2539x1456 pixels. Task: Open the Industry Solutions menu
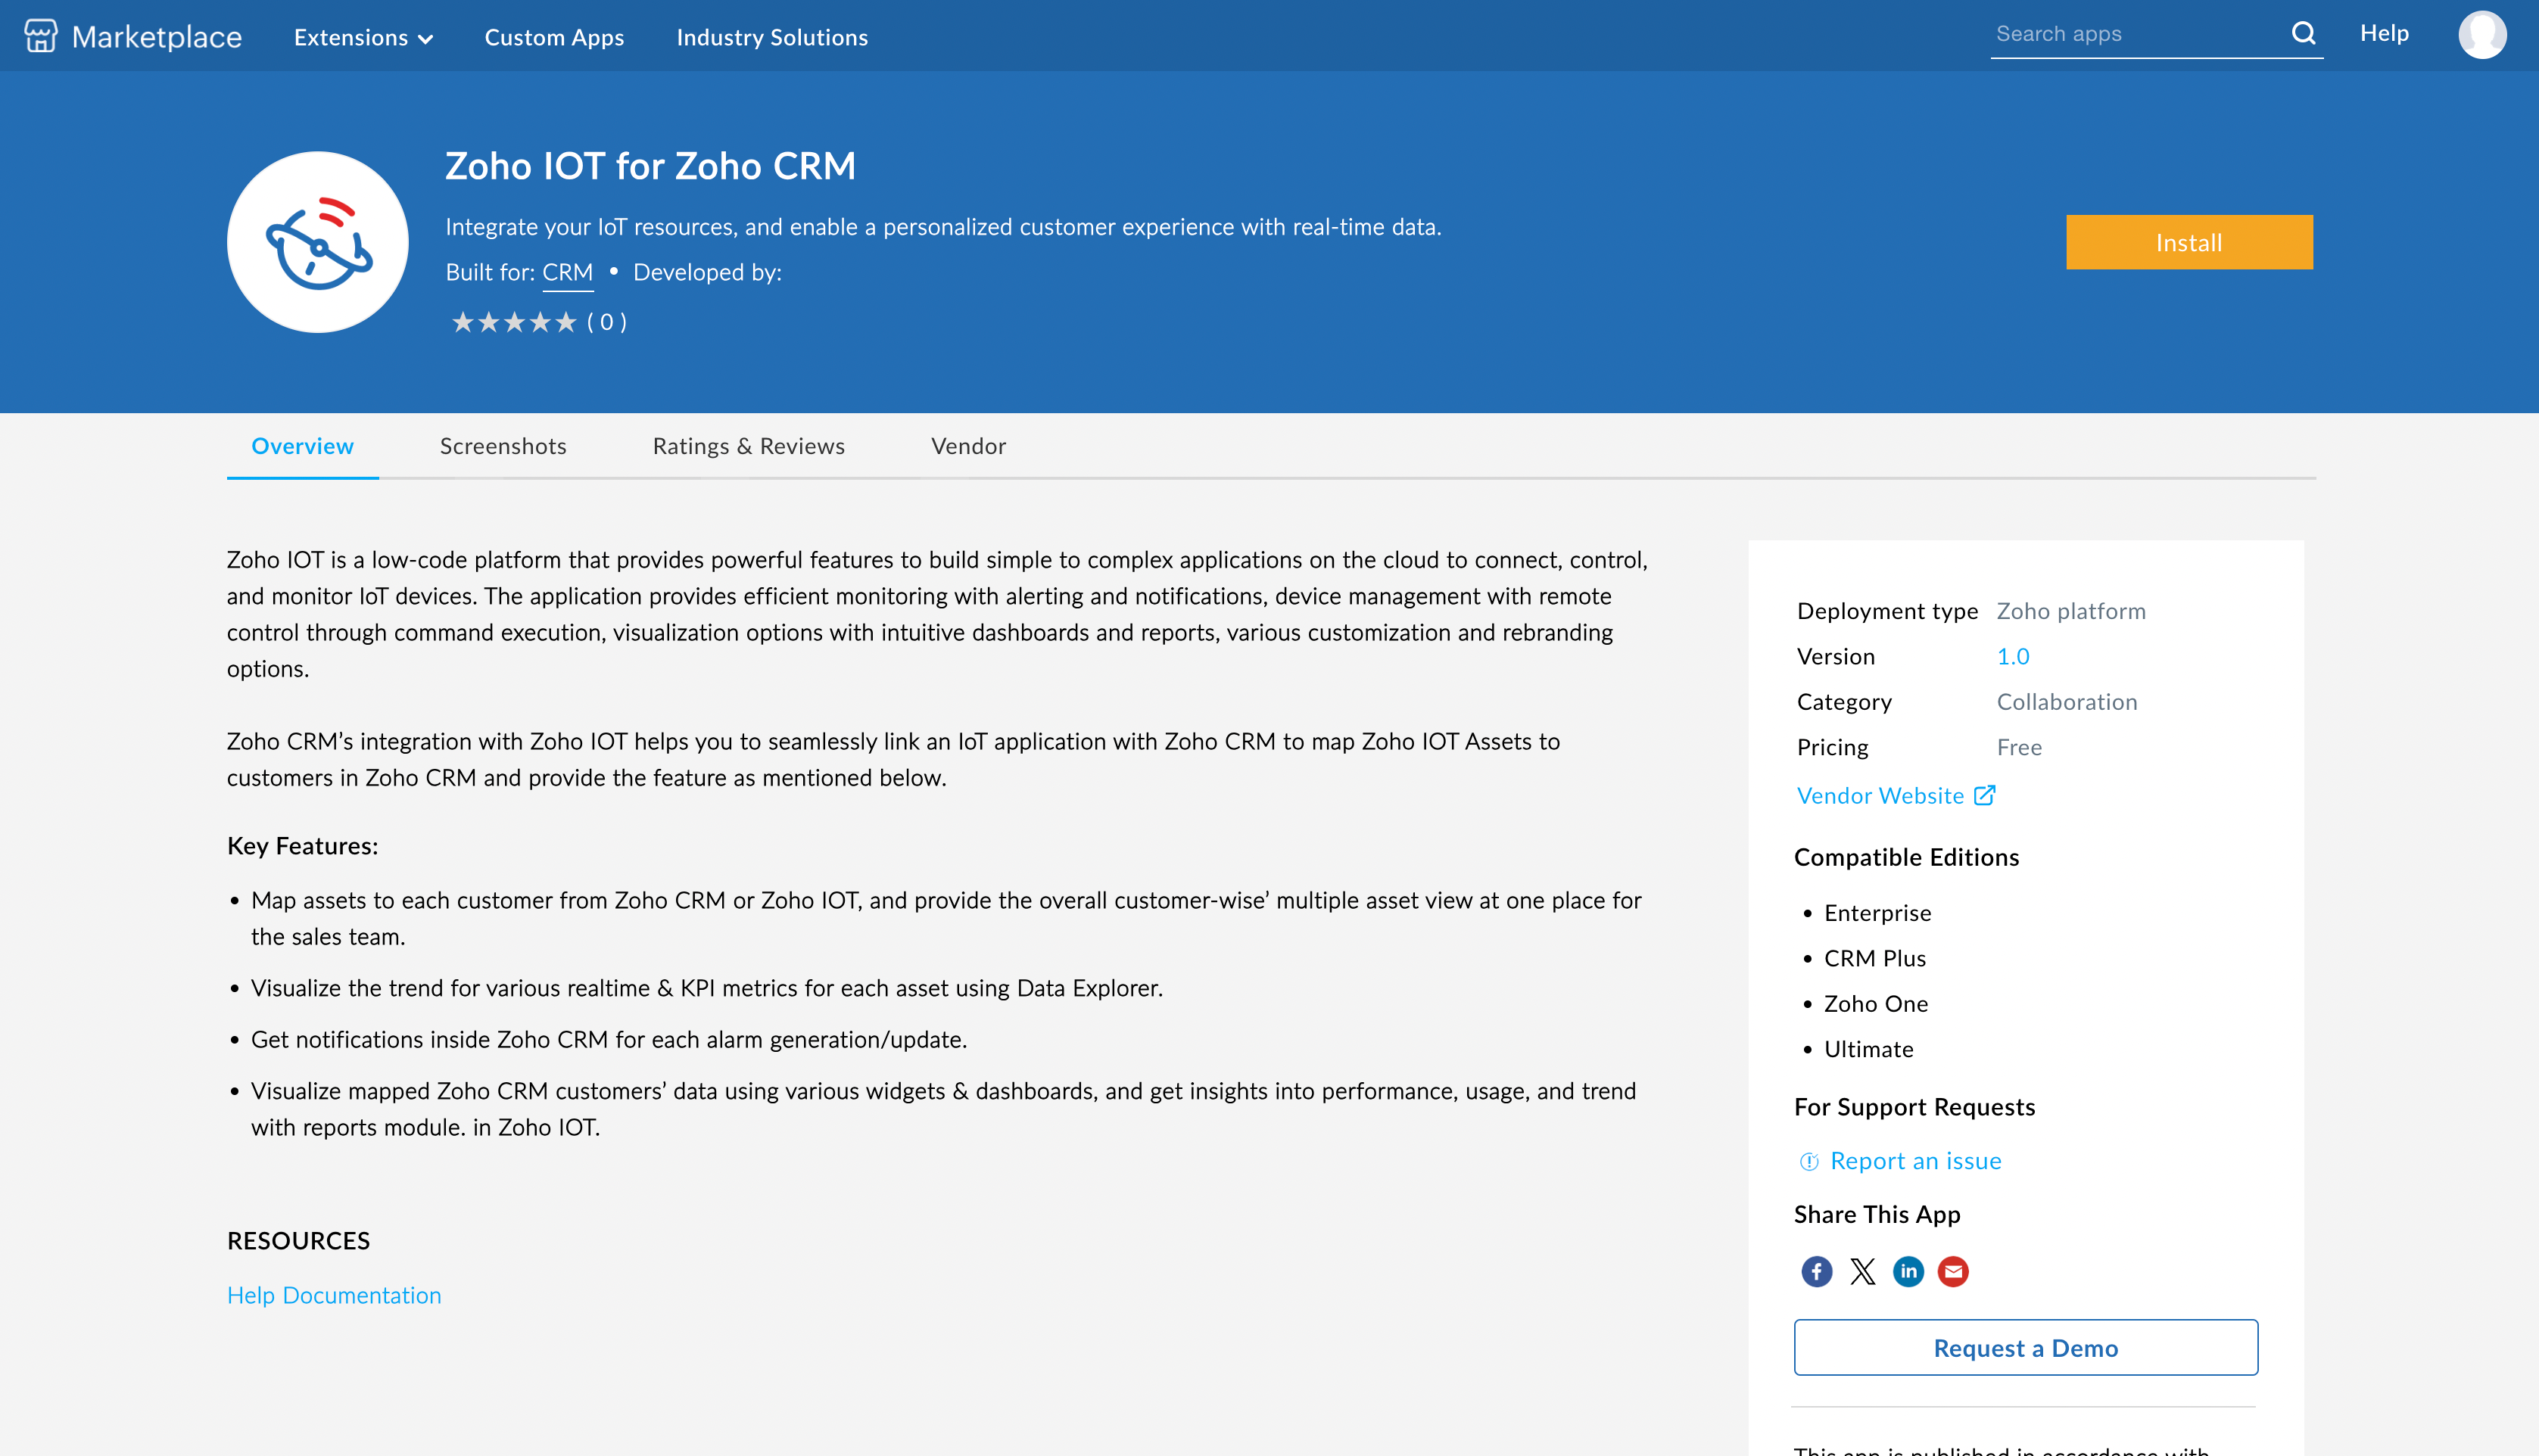(772, 37)
